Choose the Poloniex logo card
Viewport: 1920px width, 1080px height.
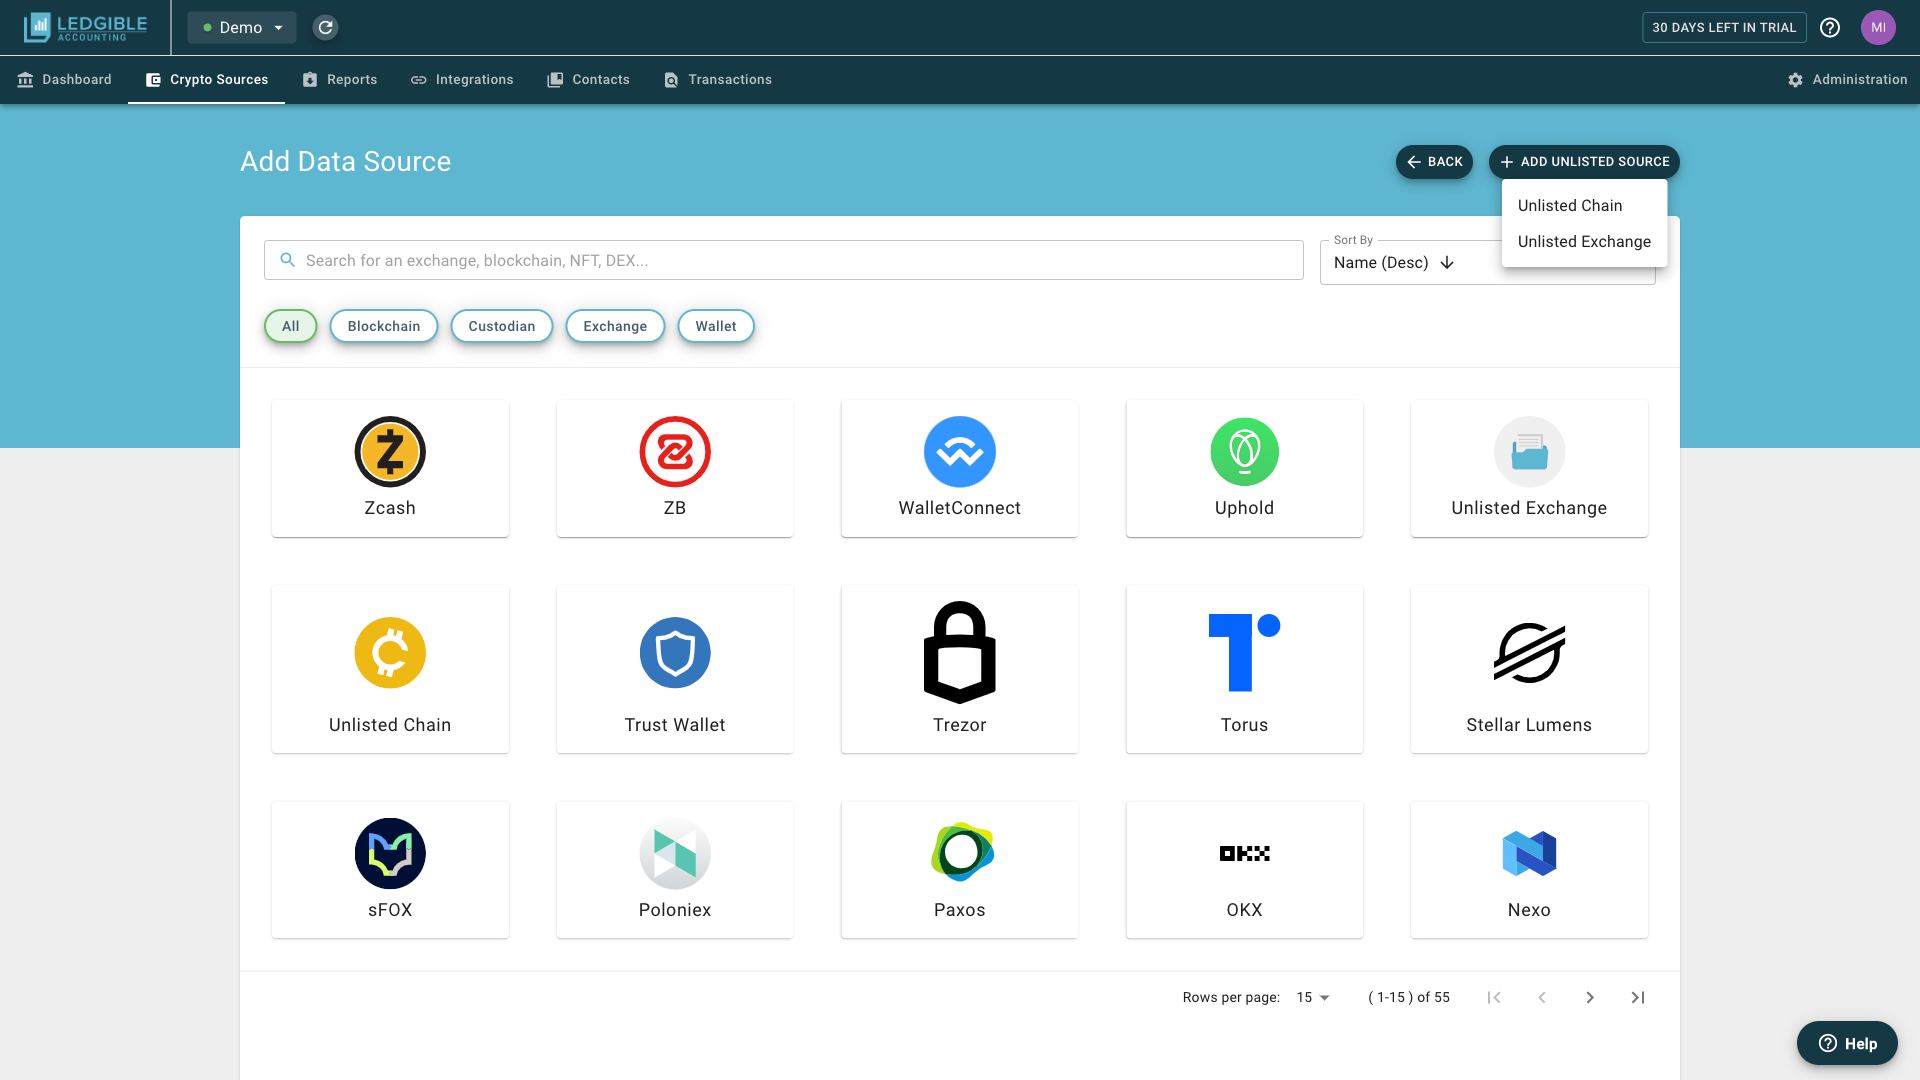click(x=675, y=870)
